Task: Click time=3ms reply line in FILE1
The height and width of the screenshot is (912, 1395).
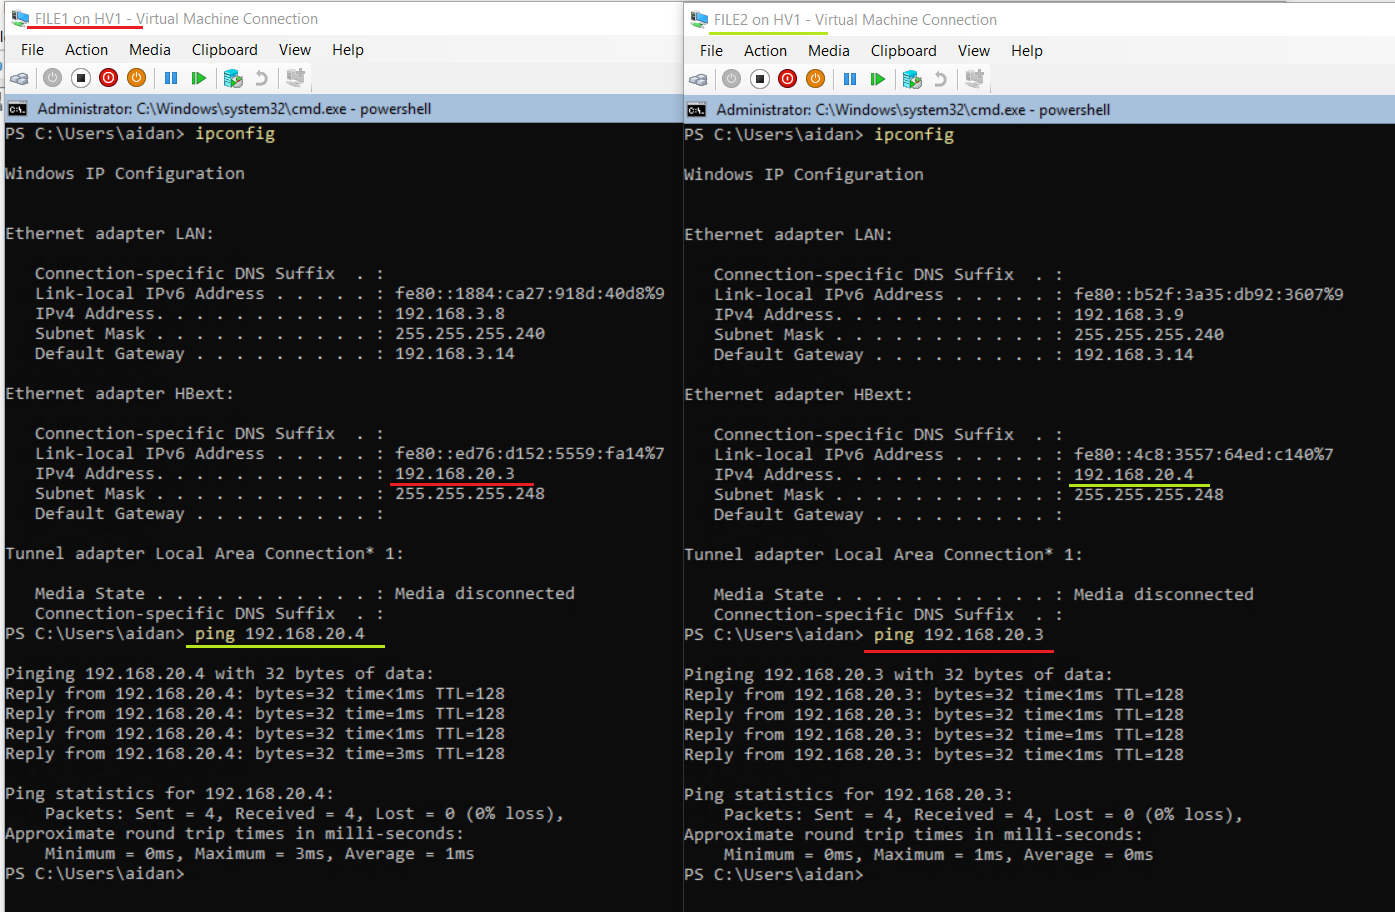Action: pos(255,753)
